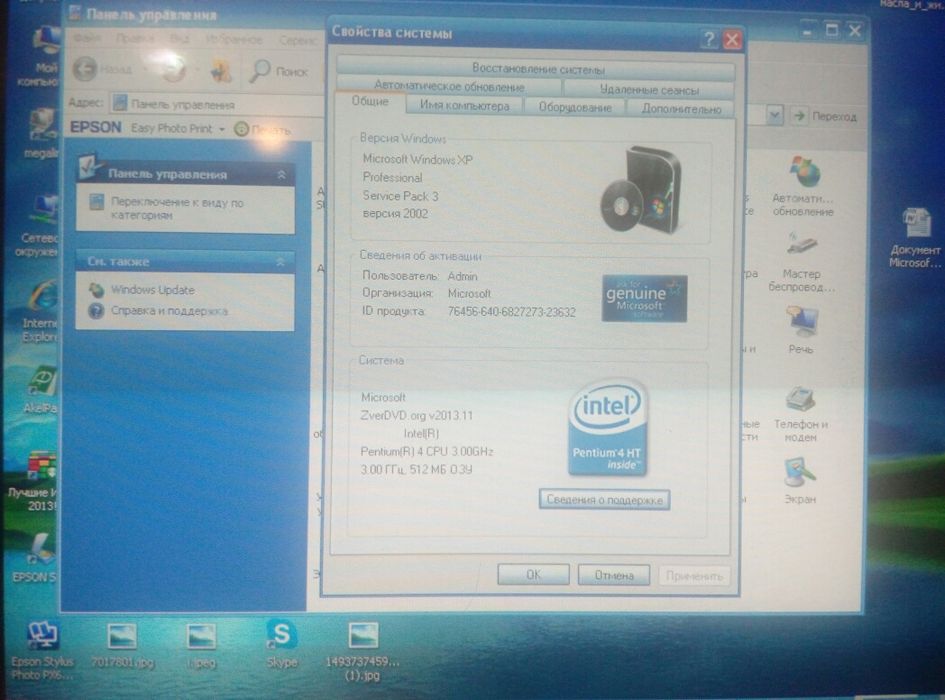Open help via question mark button
The image size is (945, 700).
709,40
